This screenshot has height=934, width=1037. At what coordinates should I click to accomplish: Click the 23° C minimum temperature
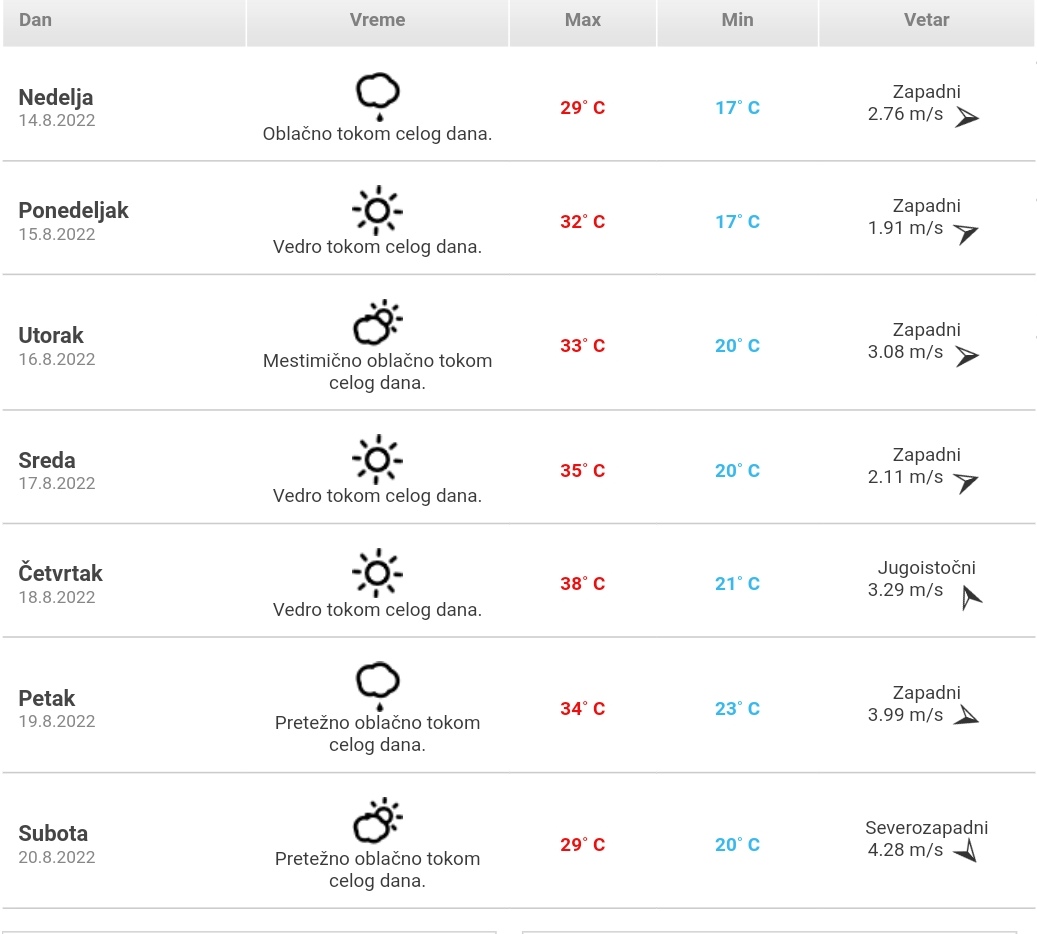(737, 708)
